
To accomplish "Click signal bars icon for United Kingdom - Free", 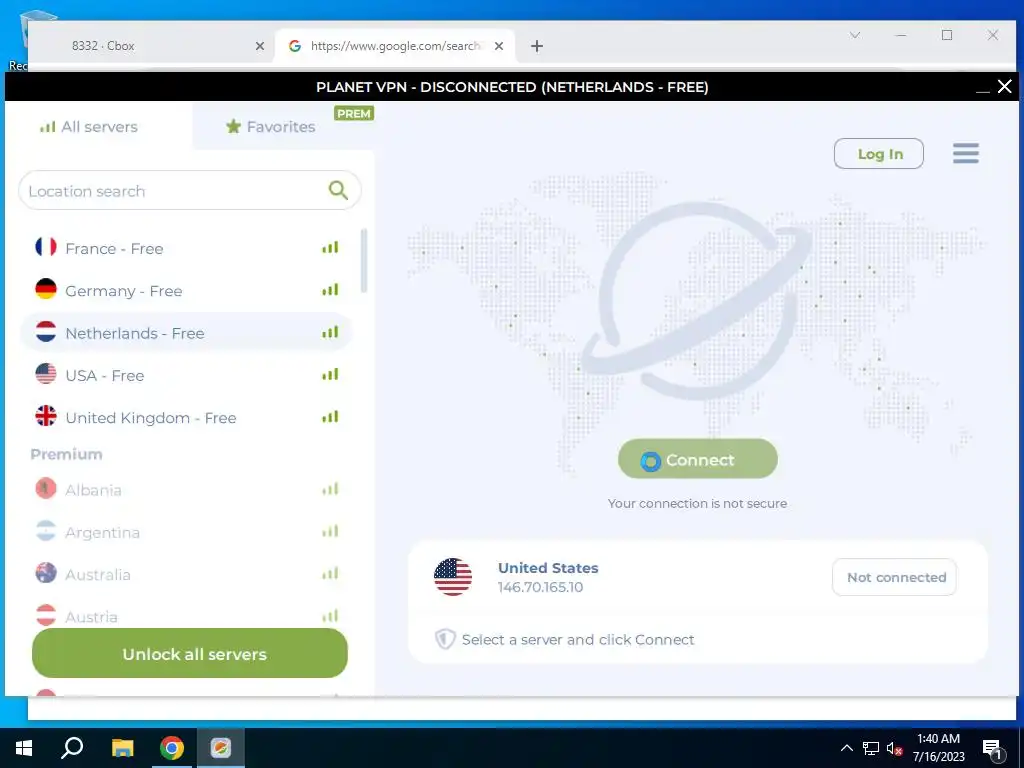I will [330, 417].
